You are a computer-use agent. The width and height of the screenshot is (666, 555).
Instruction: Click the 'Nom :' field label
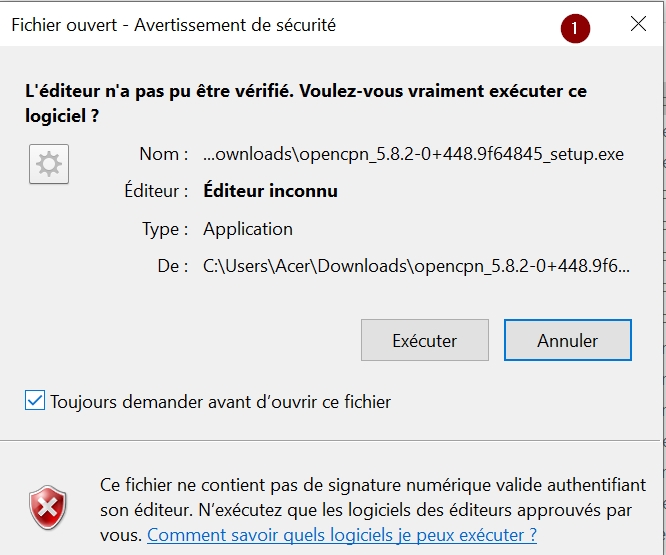[164, 154]
